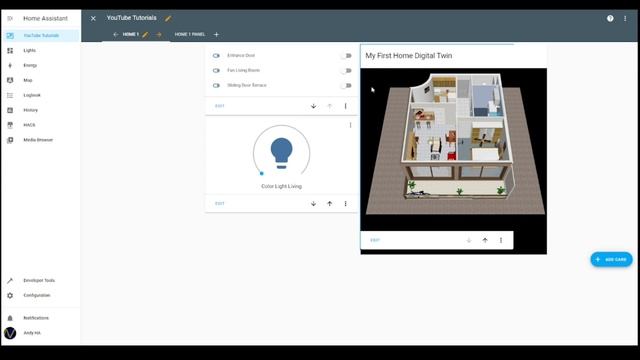
Task: Move the entities card up
Action: point(330,106)
